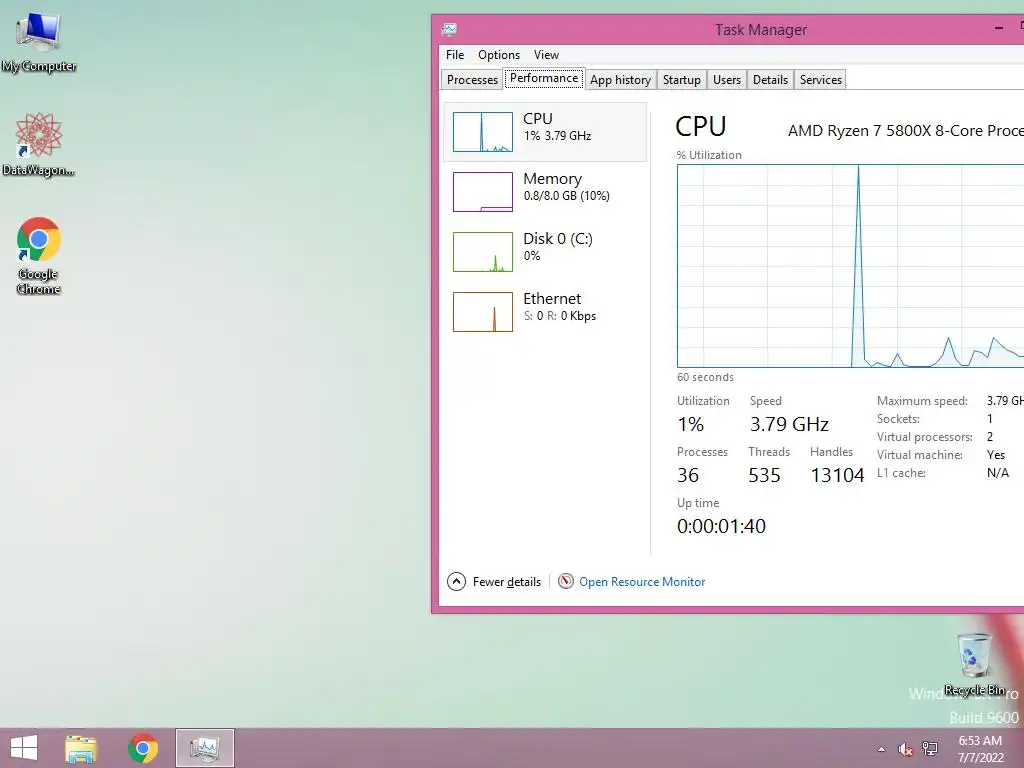Click the Threads value 535
Viewport: 1024px width, 768px height.
coord(764,475)
